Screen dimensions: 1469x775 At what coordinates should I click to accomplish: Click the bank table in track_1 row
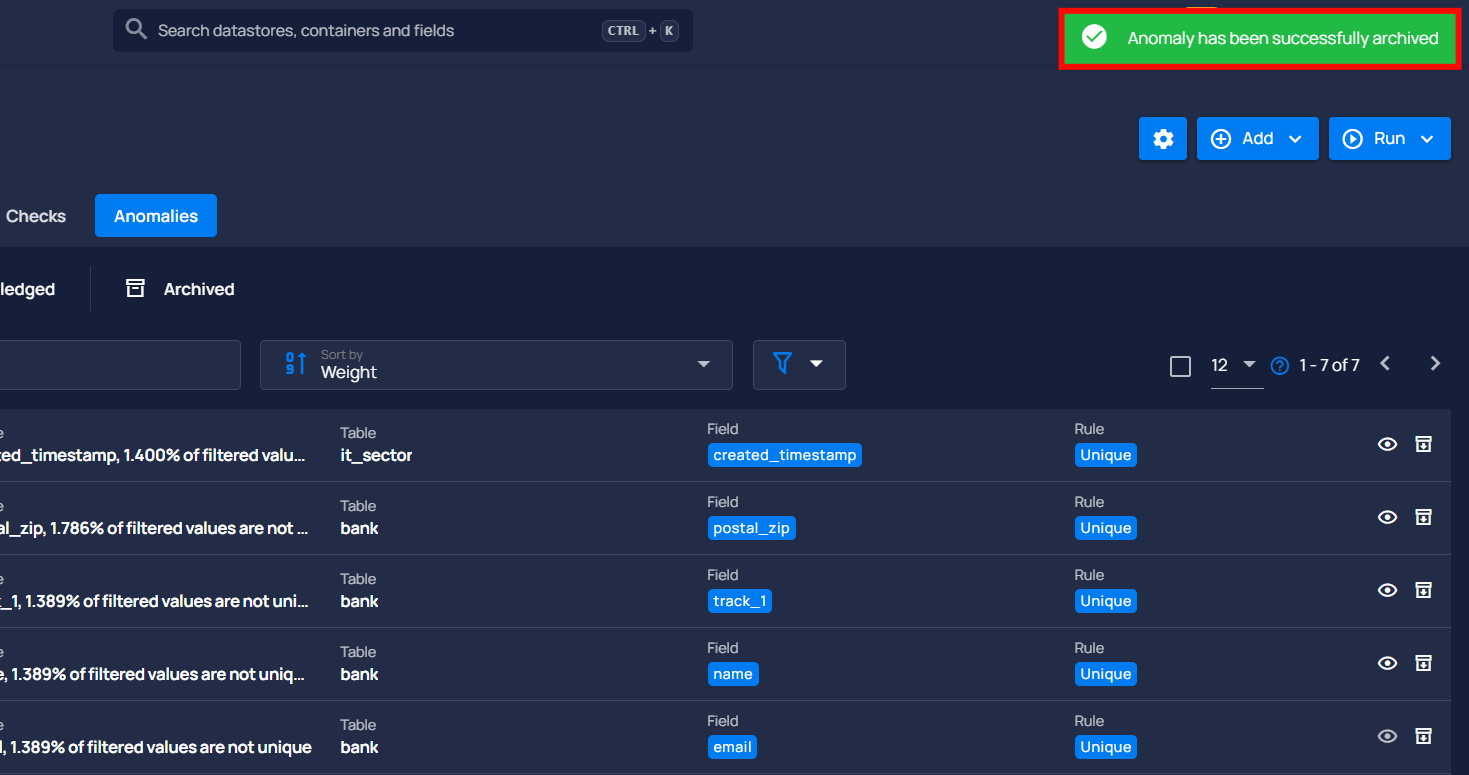pos(359,601)
